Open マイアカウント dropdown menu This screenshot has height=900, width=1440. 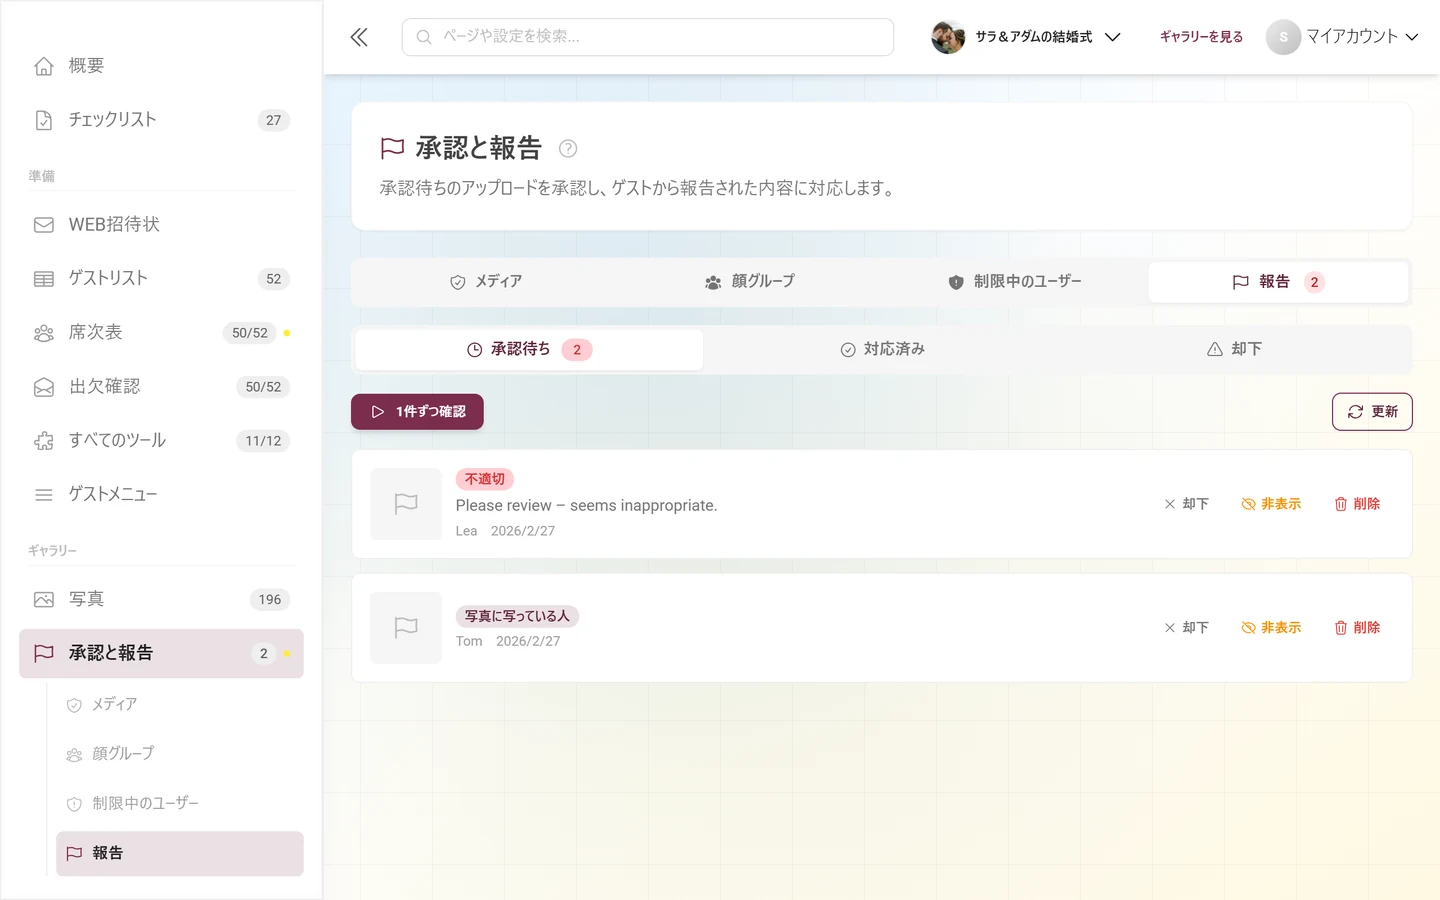pos(1343,37)
